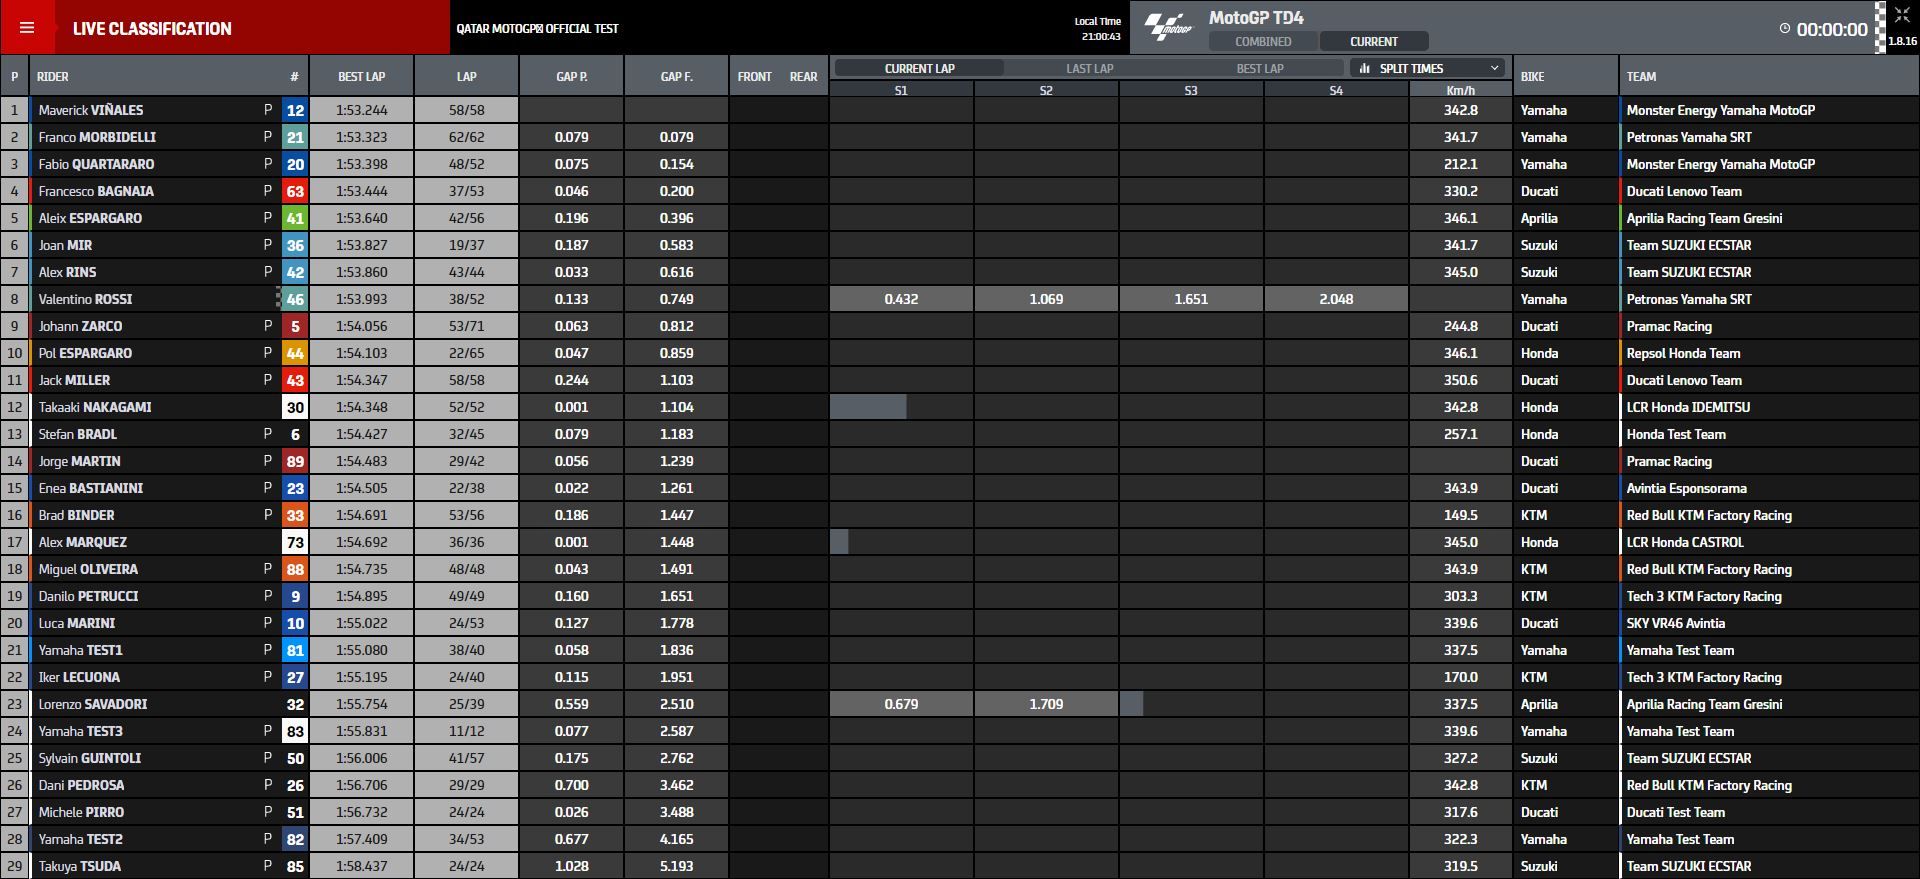Click the Gap F. column header
The height and width of the screenshot is (879, 1920).
676,76
